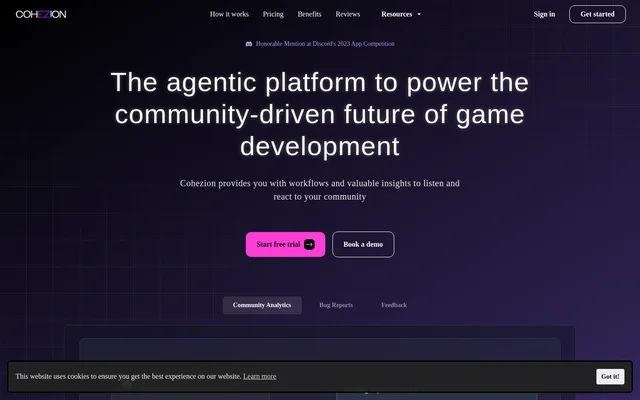Click the Discord icon beside Honorable Mention
Image resolution: width=640 pixels, height=400 pixels.
tap(249, 44)
